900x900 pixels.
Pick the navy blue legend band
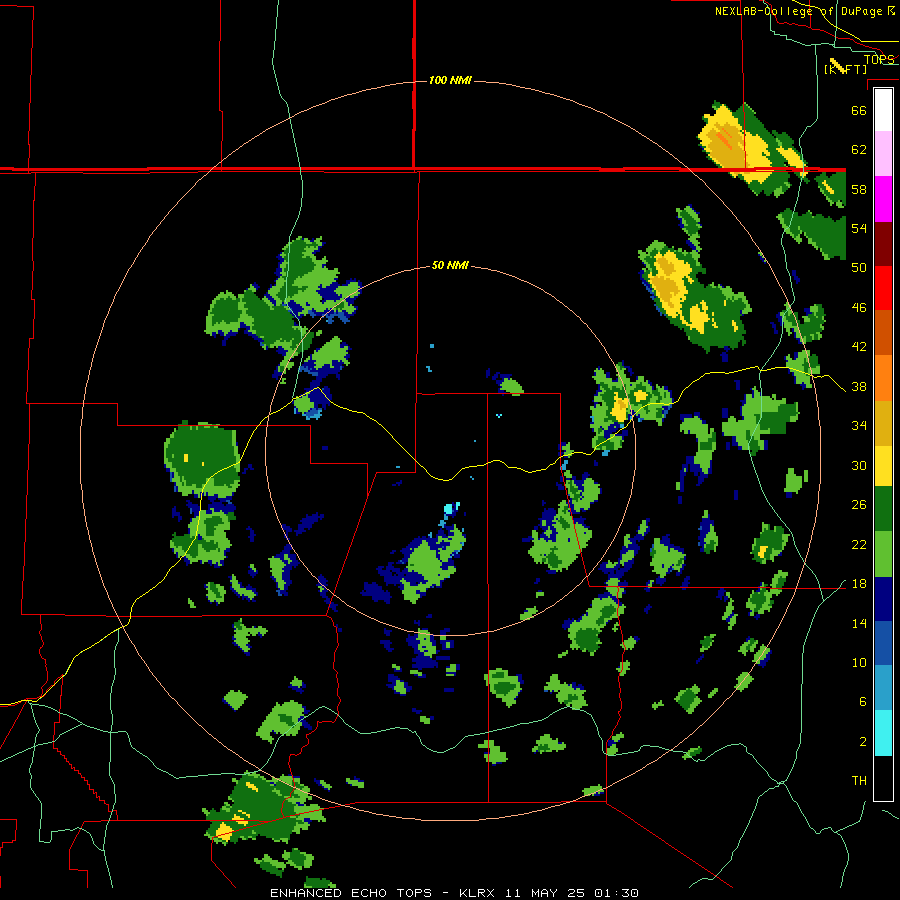pyautogui.click(x=883, y=599)
